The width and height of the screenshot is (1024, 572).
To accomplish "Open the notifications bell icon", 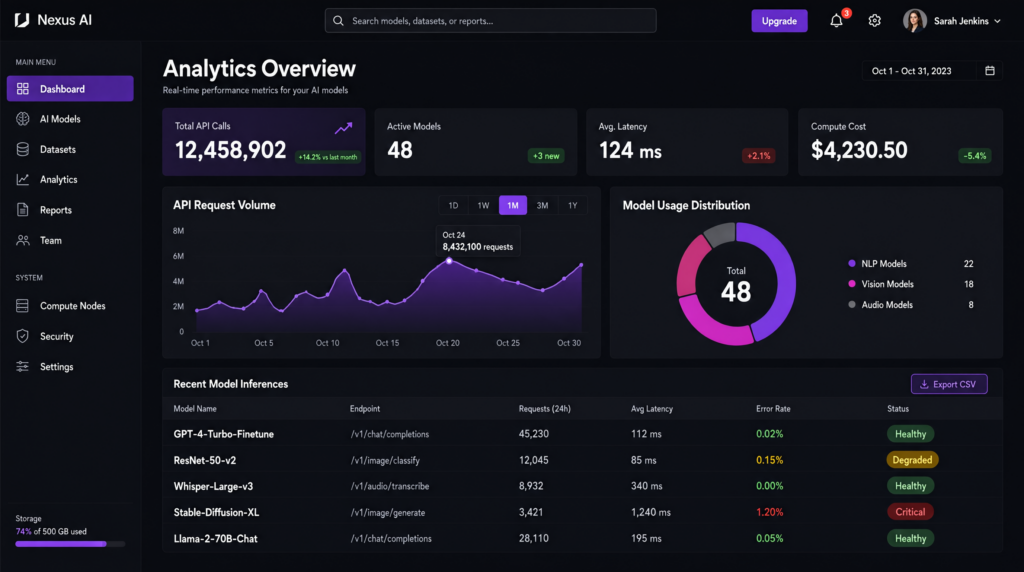I will tap(836, 21).
